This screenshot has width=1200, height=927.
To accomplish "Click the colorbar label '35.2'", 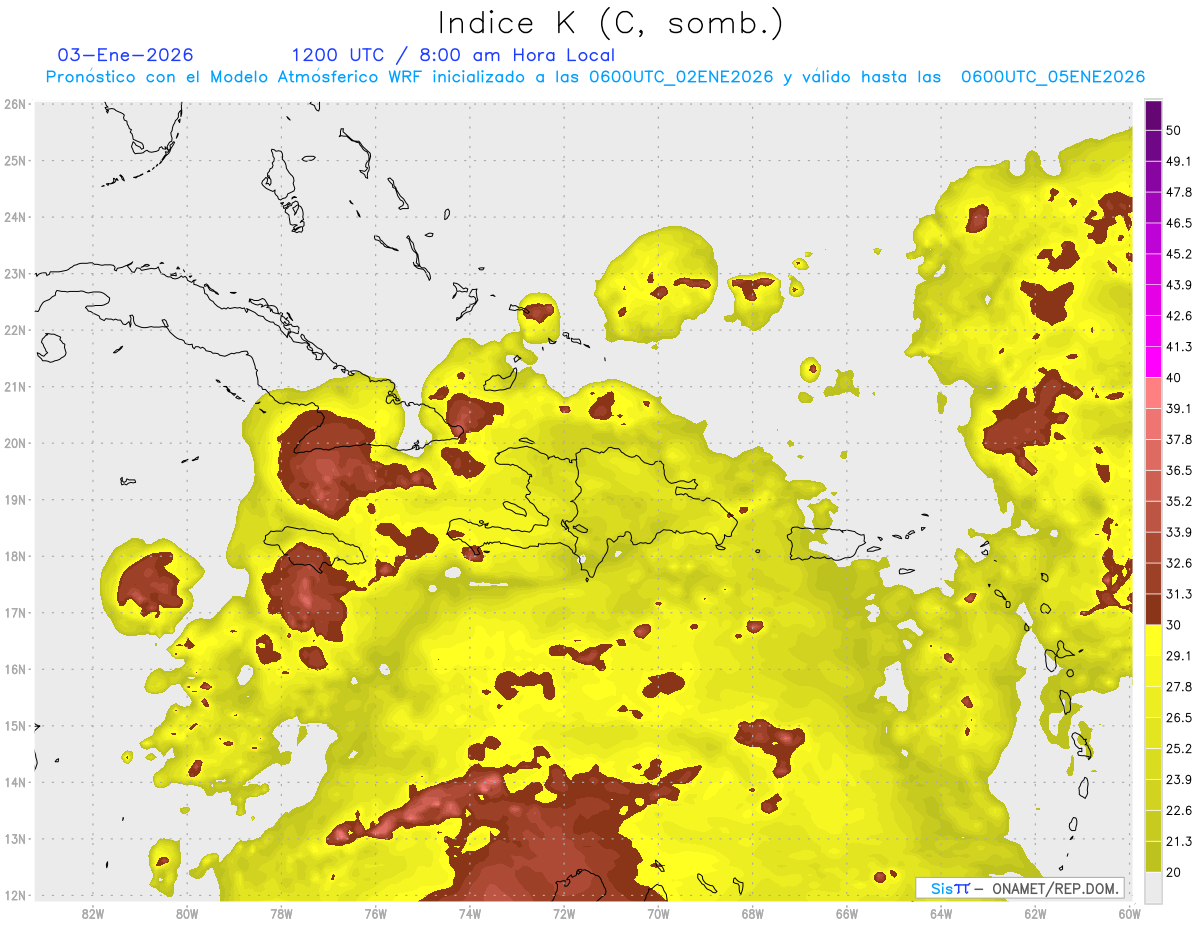I will tap(1178, 501).
